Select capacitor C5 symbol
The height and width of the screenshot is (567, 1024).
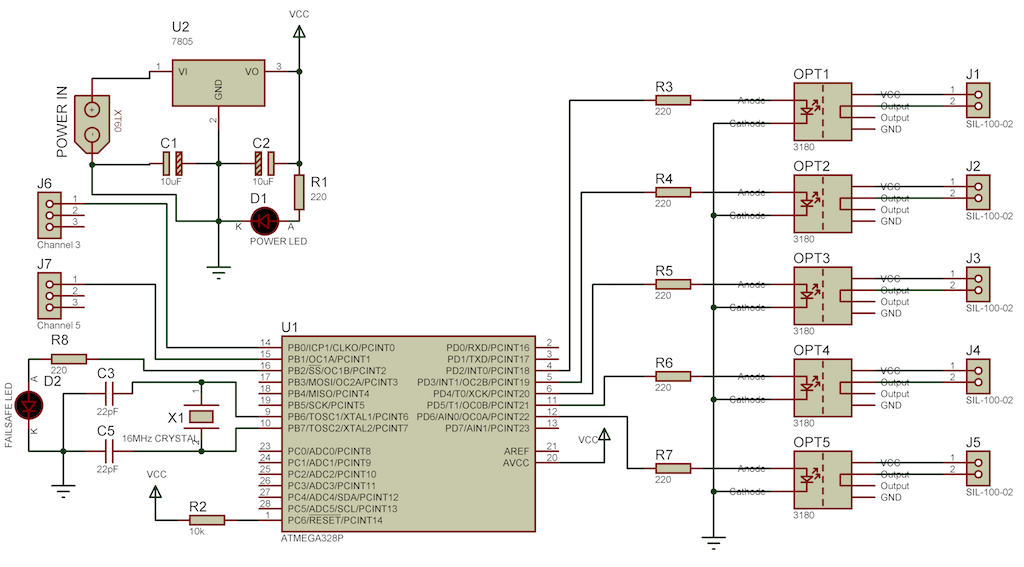coord(109,451)
